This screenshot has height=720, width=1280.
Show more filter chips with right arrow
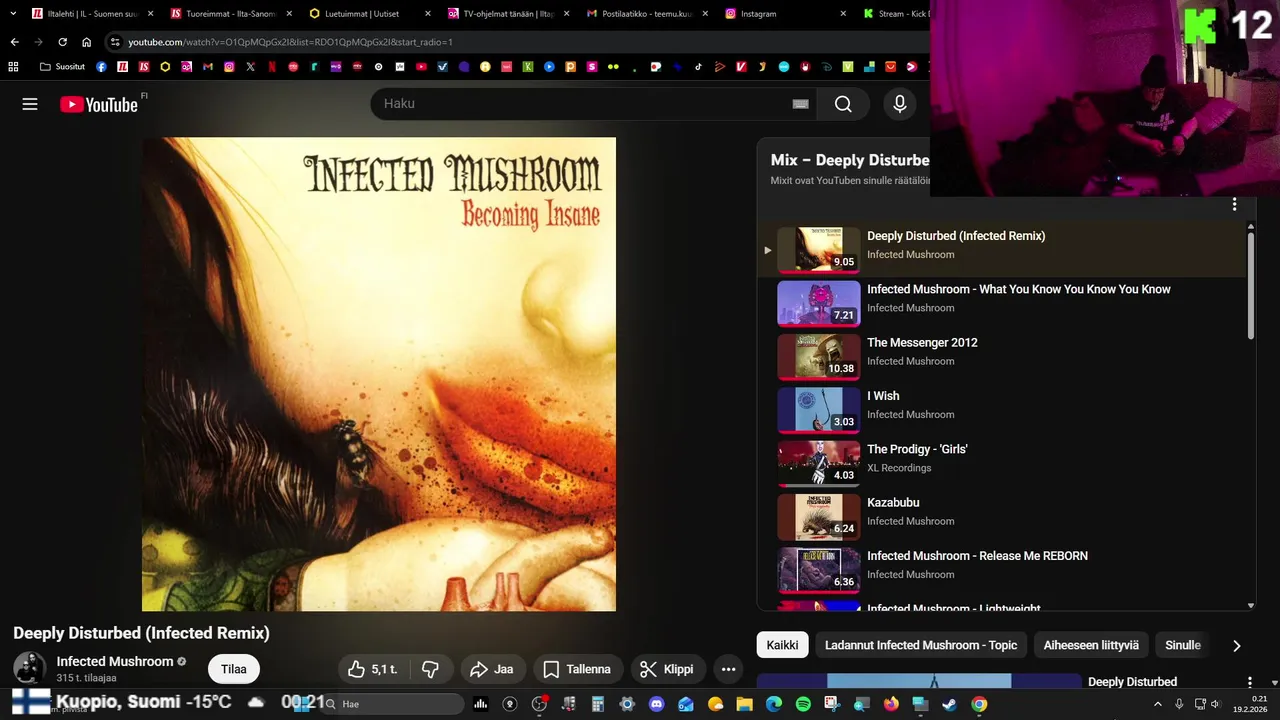coord(1236,646)
